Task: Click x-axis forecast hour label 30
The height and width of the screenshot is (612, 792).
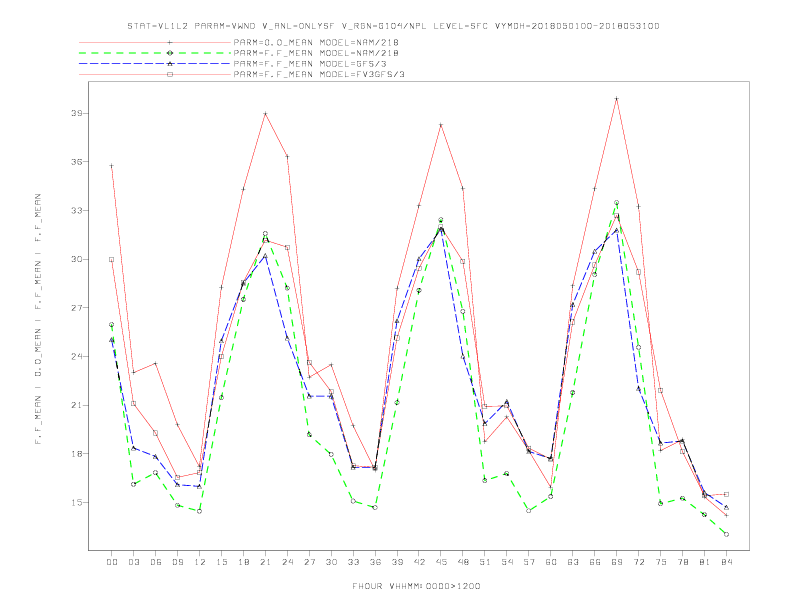Action: point(331,562)
